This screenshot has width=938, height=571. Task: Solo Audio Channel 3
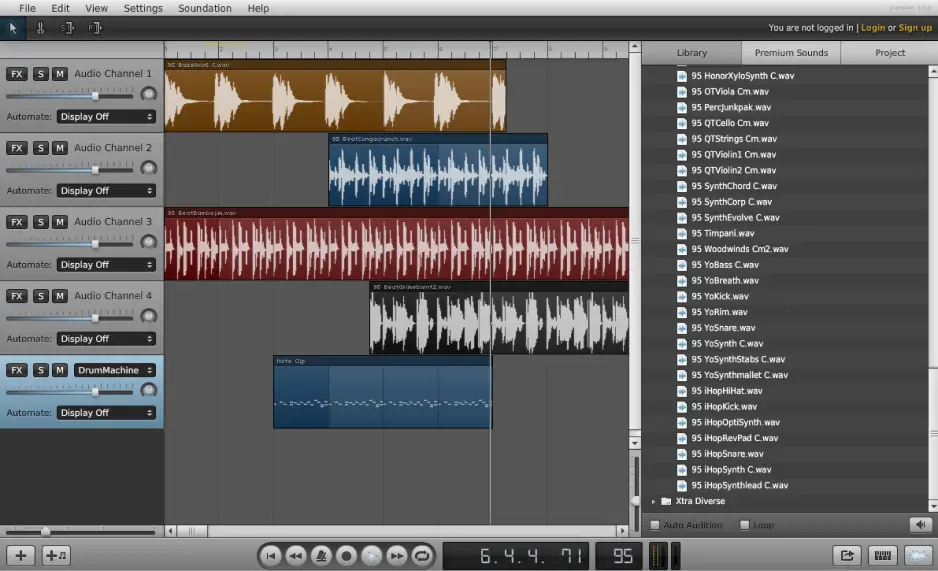pos(41,222)
